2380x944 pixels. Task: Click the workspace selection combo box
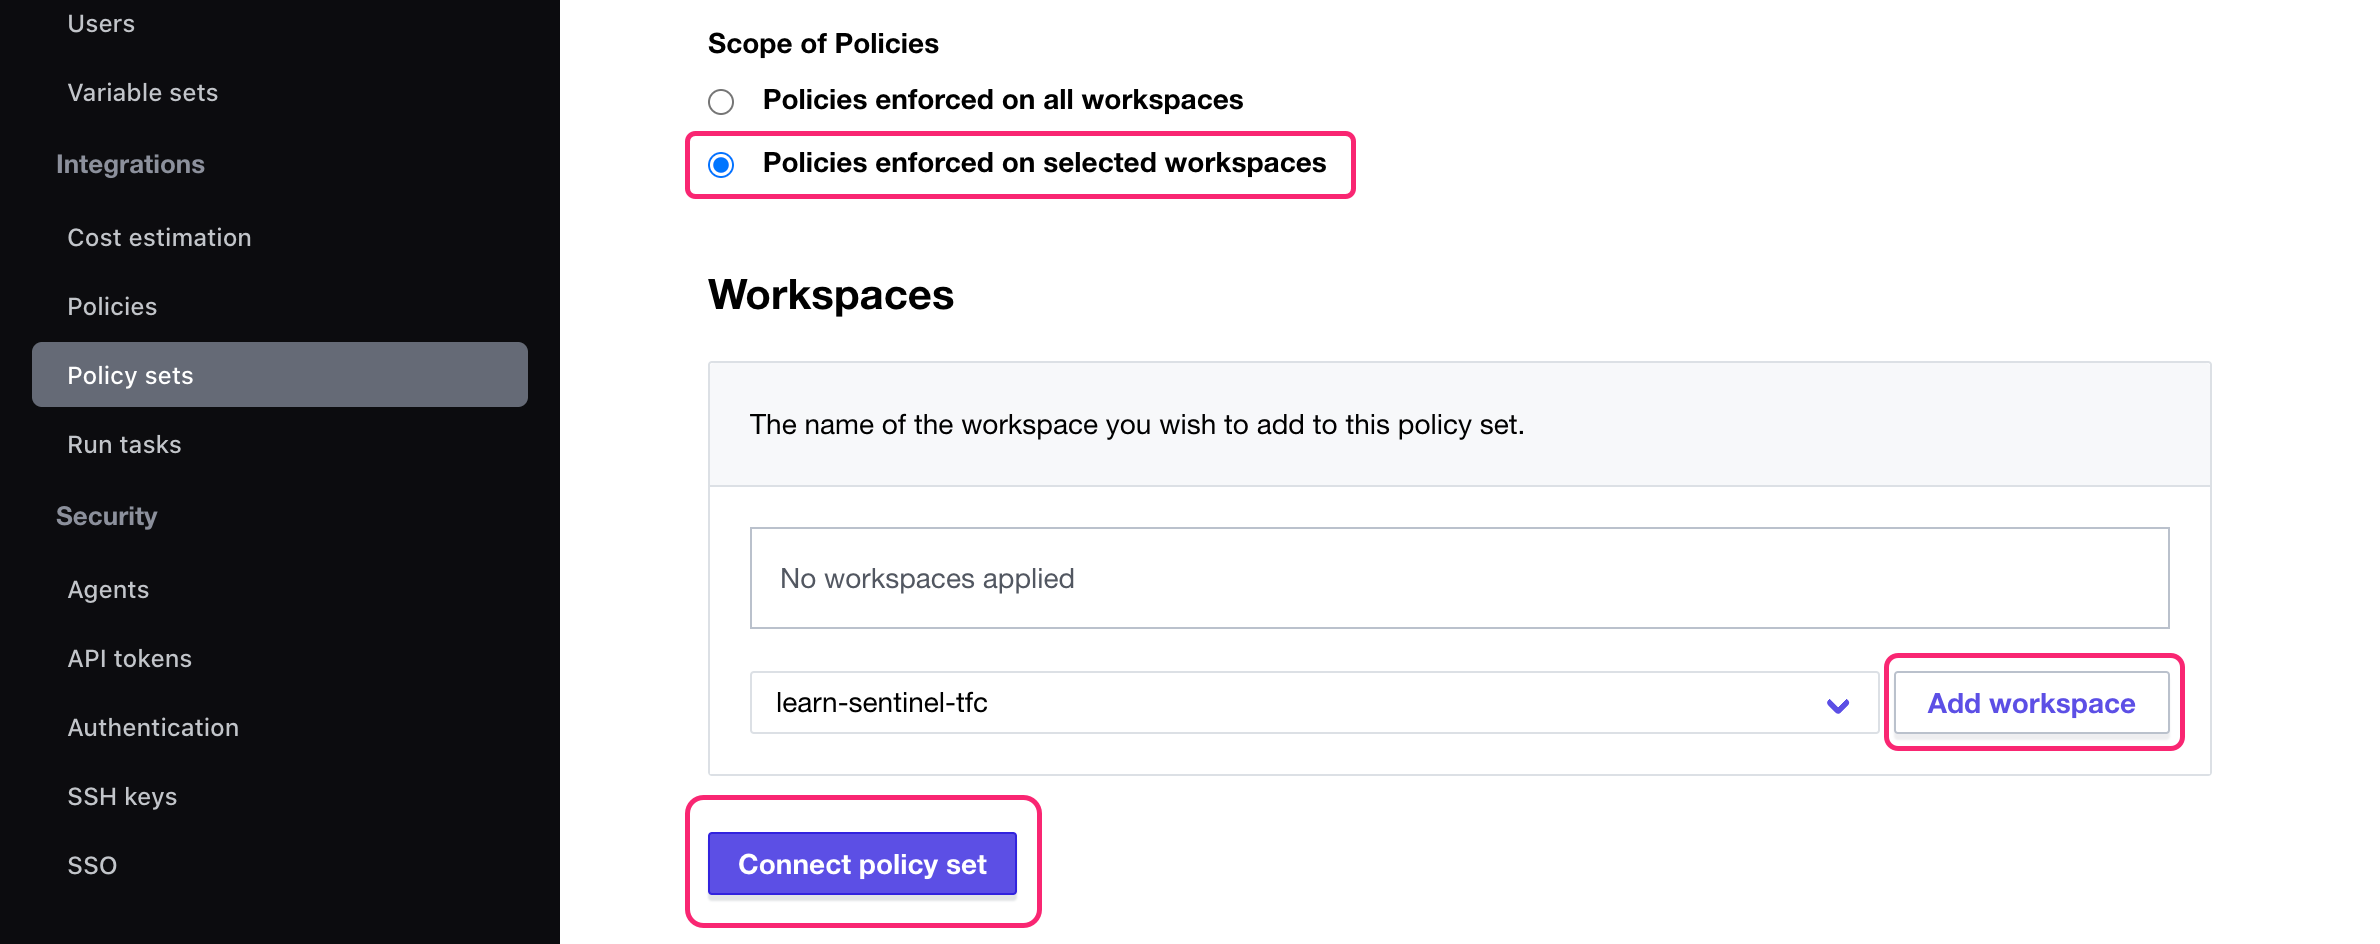[1300, 703]
